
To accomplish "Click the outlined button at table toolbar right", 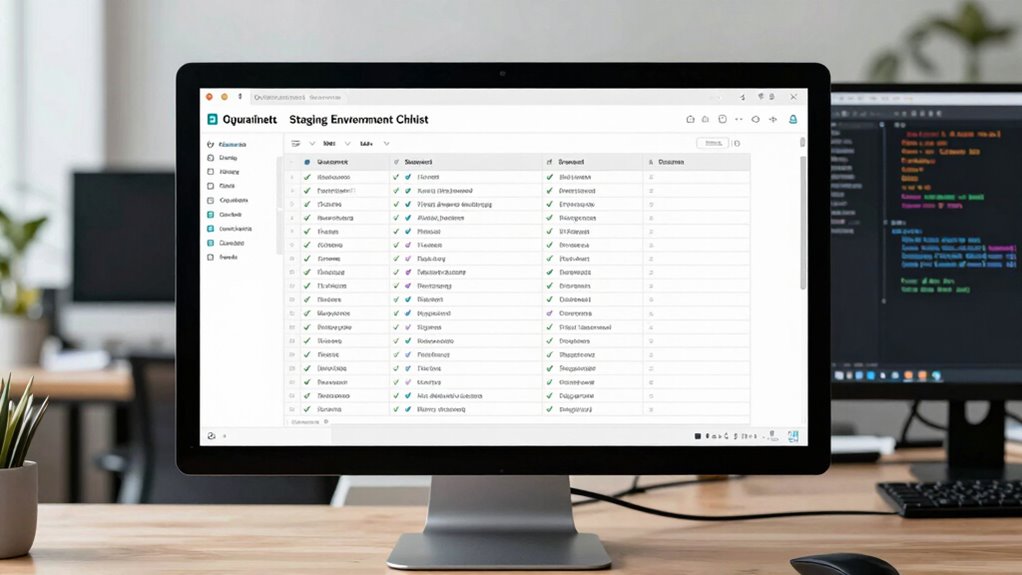I will pos(712,143).
